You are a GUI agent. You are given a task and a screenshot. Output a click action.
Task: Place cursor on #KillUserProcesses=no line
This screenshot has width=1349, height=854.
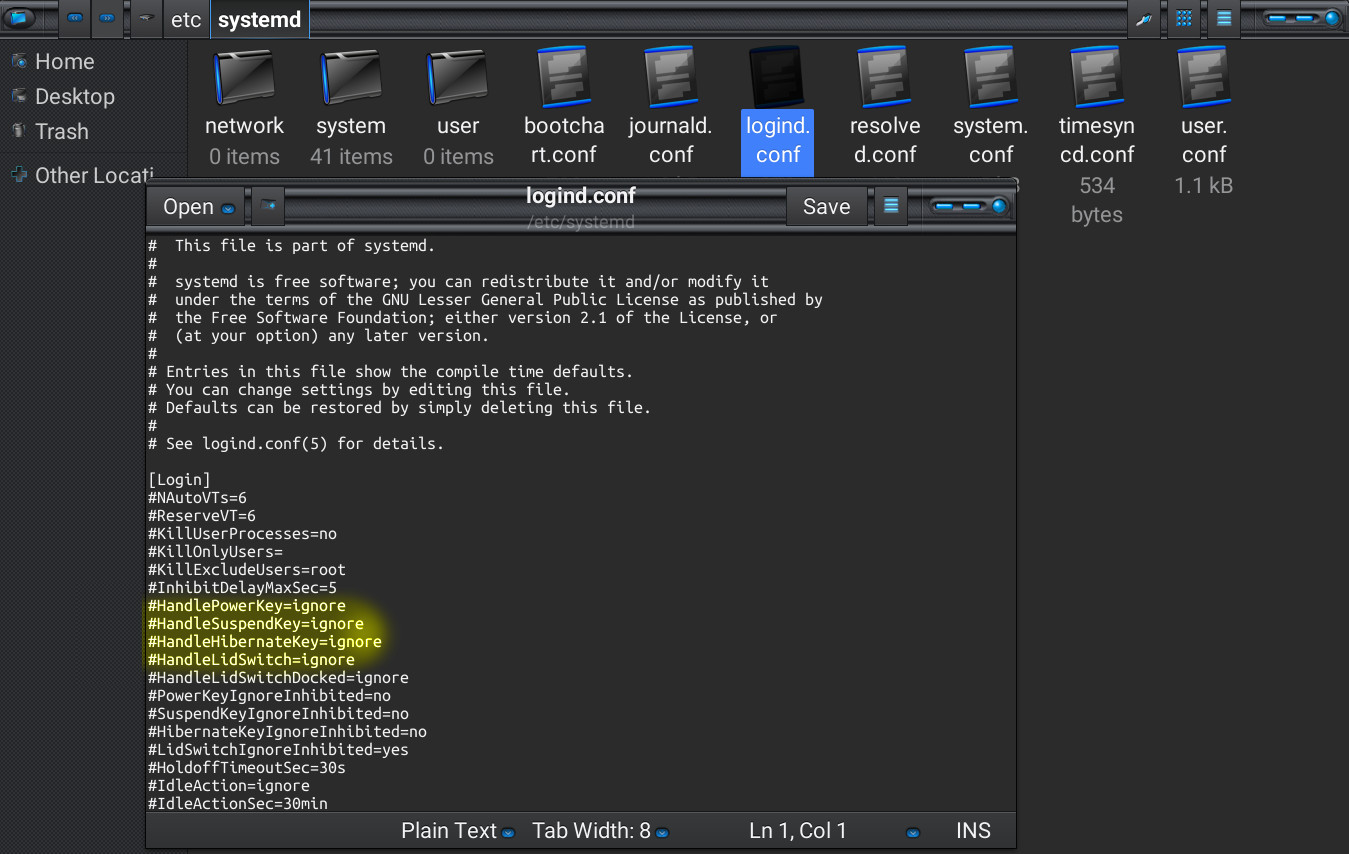pyautogui.click(x=242, y=534)
